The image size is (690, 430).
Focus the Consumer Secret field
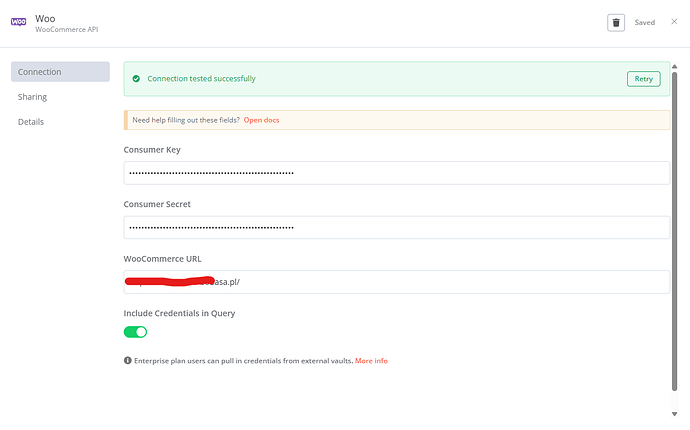point(396,228)
